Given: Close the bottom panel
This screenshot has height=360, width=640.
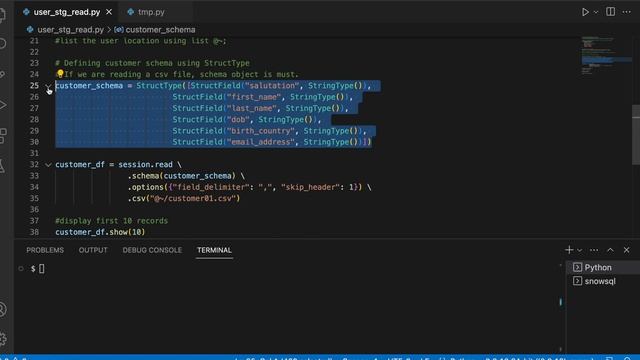Looking at the screenshot, I should click(x=627, y=250).
